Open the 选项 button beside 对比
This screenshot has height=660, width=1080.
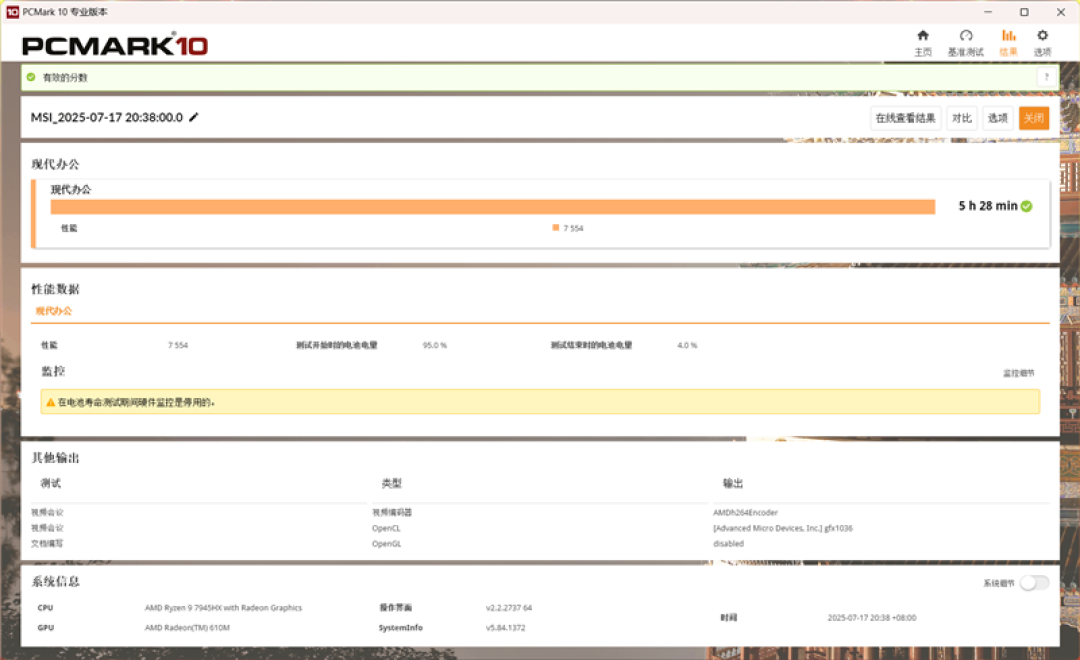pyautogui.click(x=997, y=118)
